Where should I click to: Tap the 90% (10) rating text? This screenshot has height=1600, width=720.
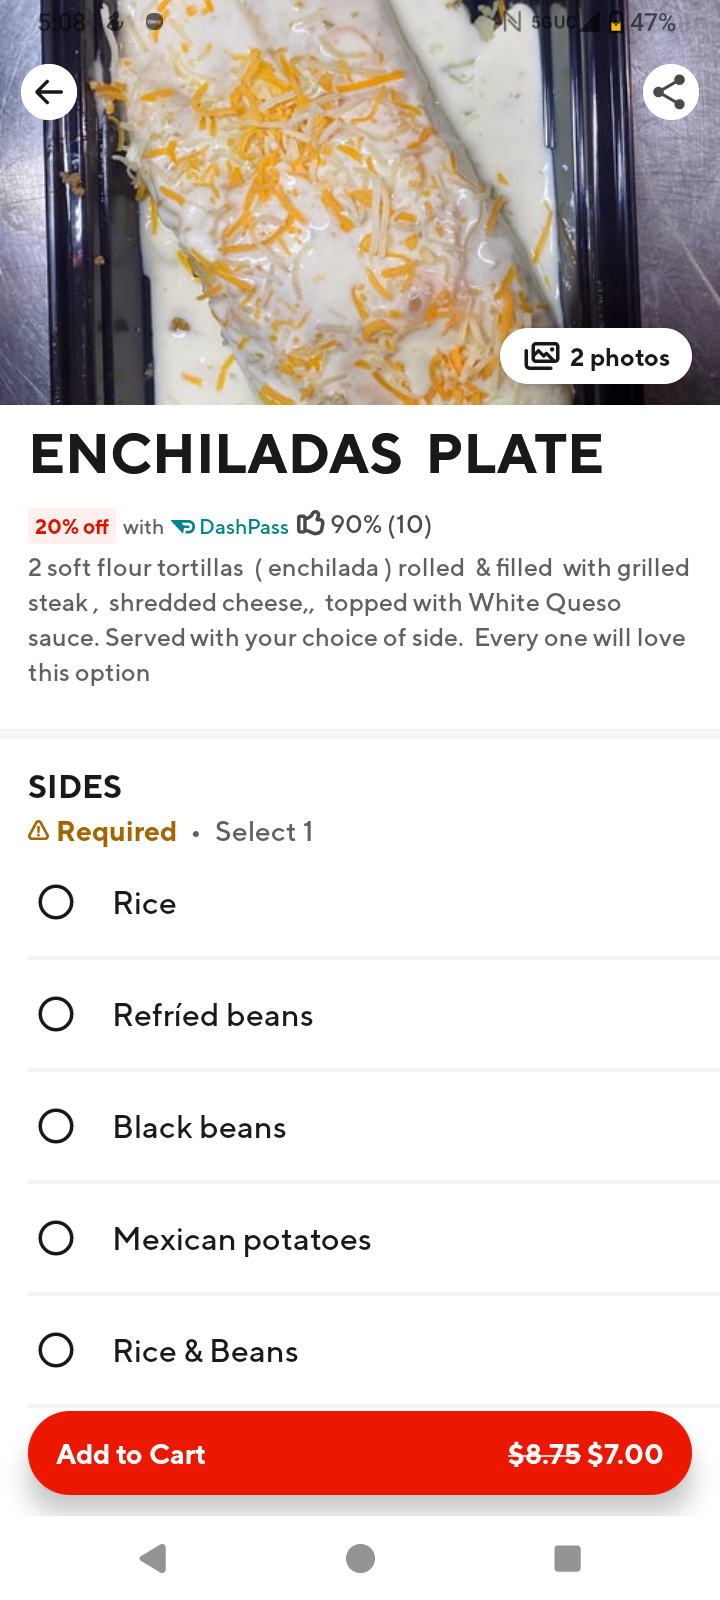tap(381, 525)
